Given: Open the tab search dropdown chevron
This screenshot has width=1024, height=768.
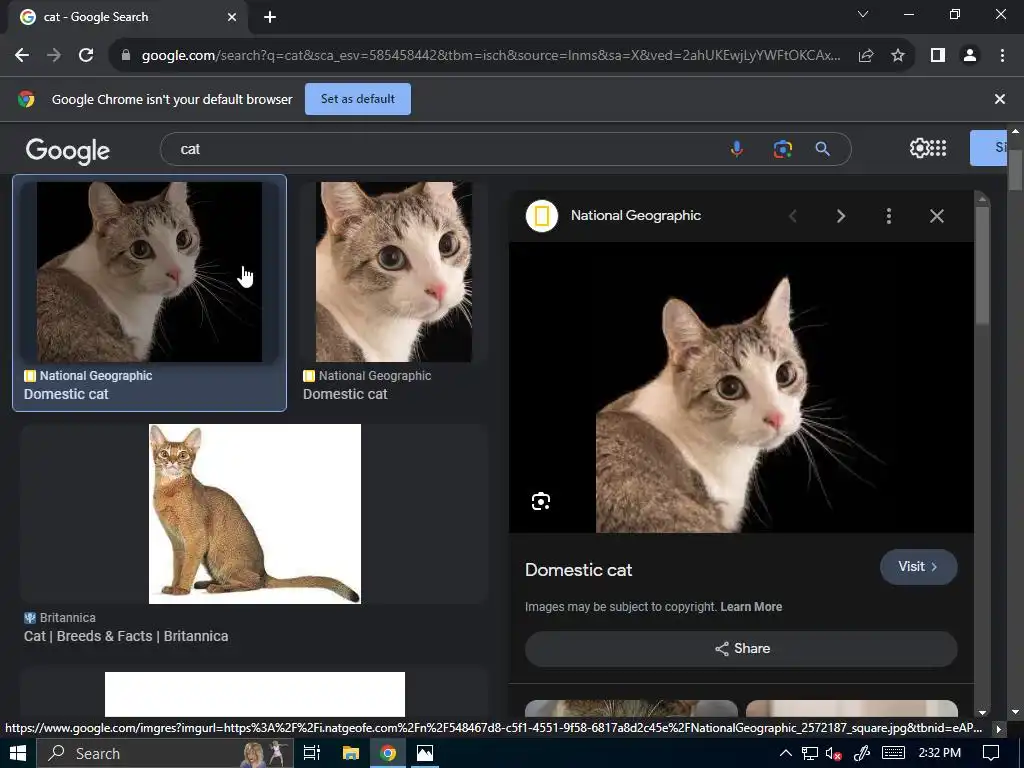Looking at the screenshot, I should point(863,14).
